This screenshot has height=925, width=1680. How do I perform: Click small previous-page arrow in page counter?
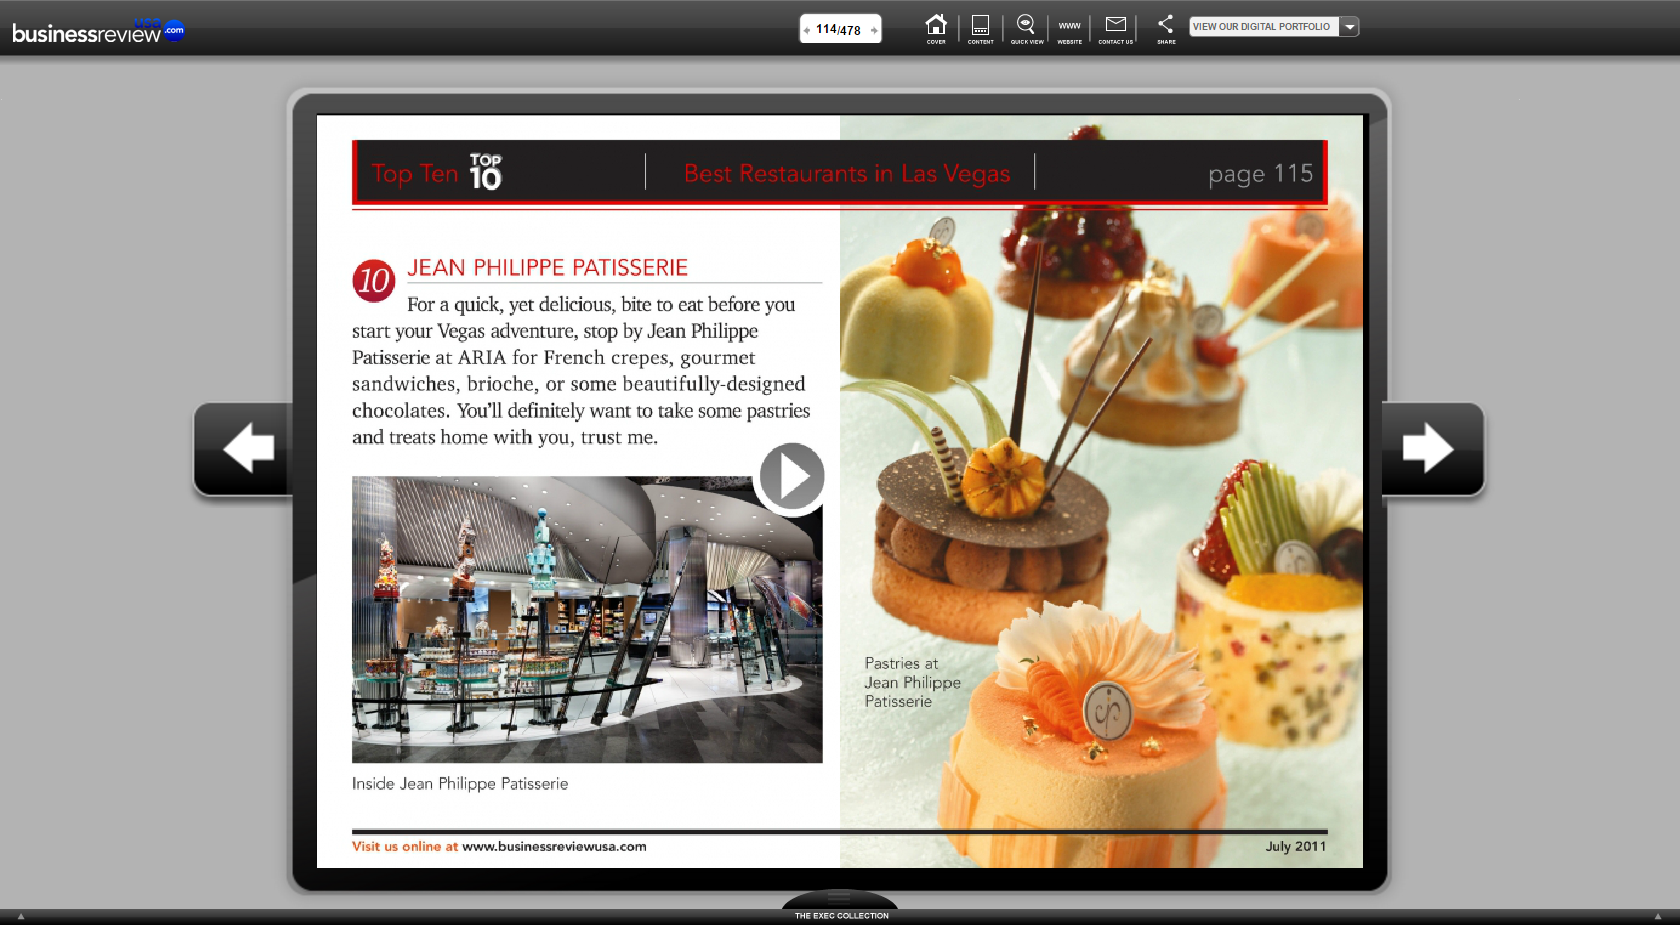(807, 30)
